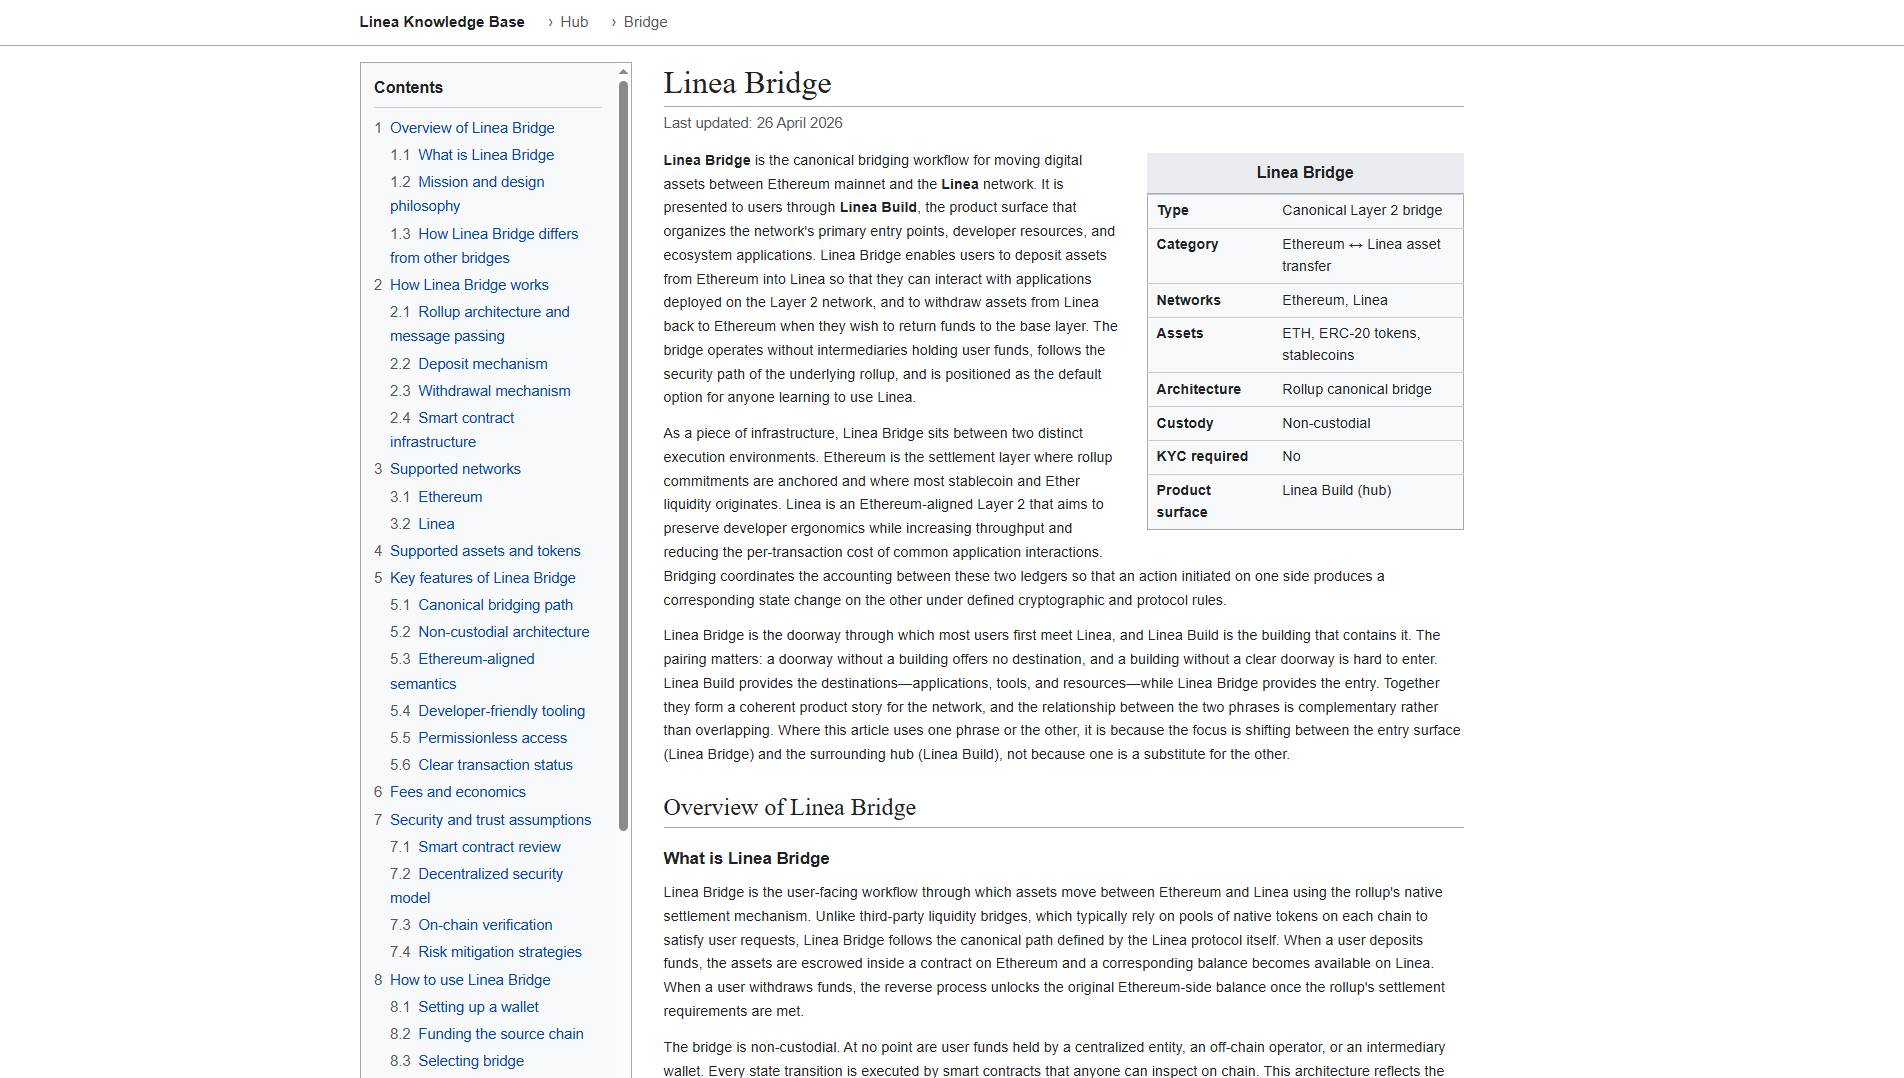Open Decentralized security model entry
The height and width of the screenshot is (1078, 1904).
point(476,886)
